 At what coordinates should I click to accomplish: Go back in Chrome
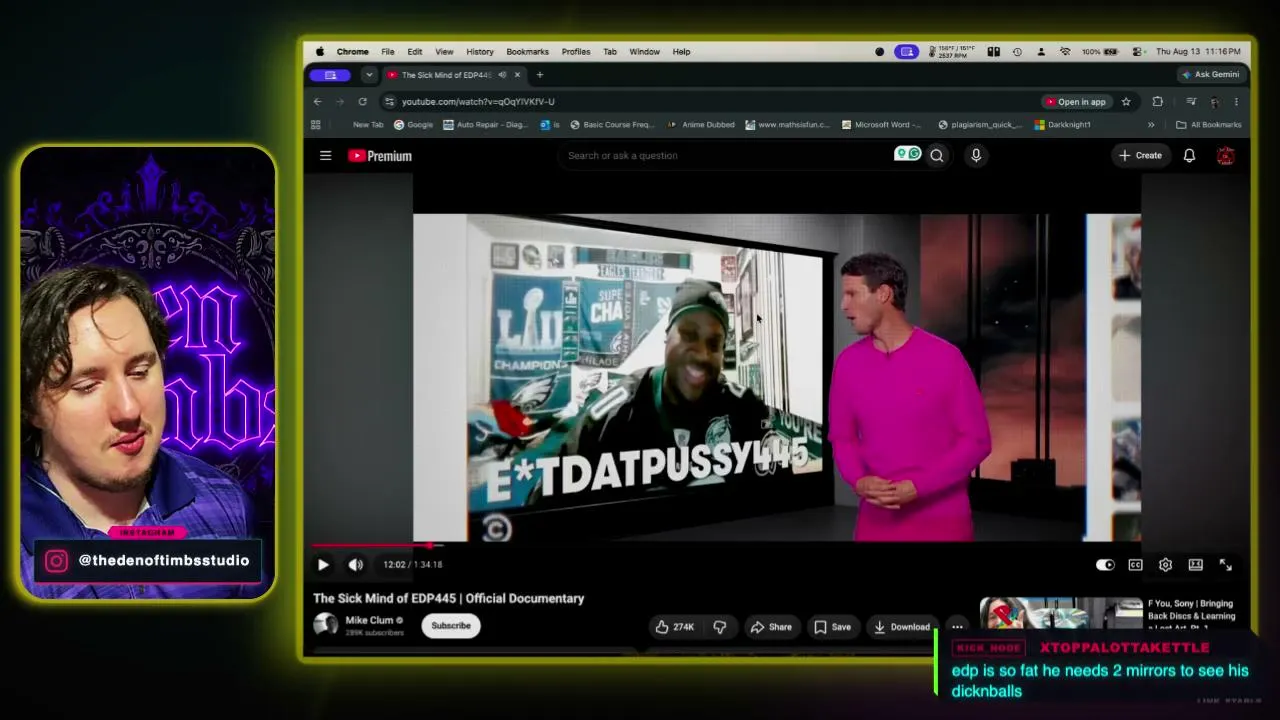[317, 101]
